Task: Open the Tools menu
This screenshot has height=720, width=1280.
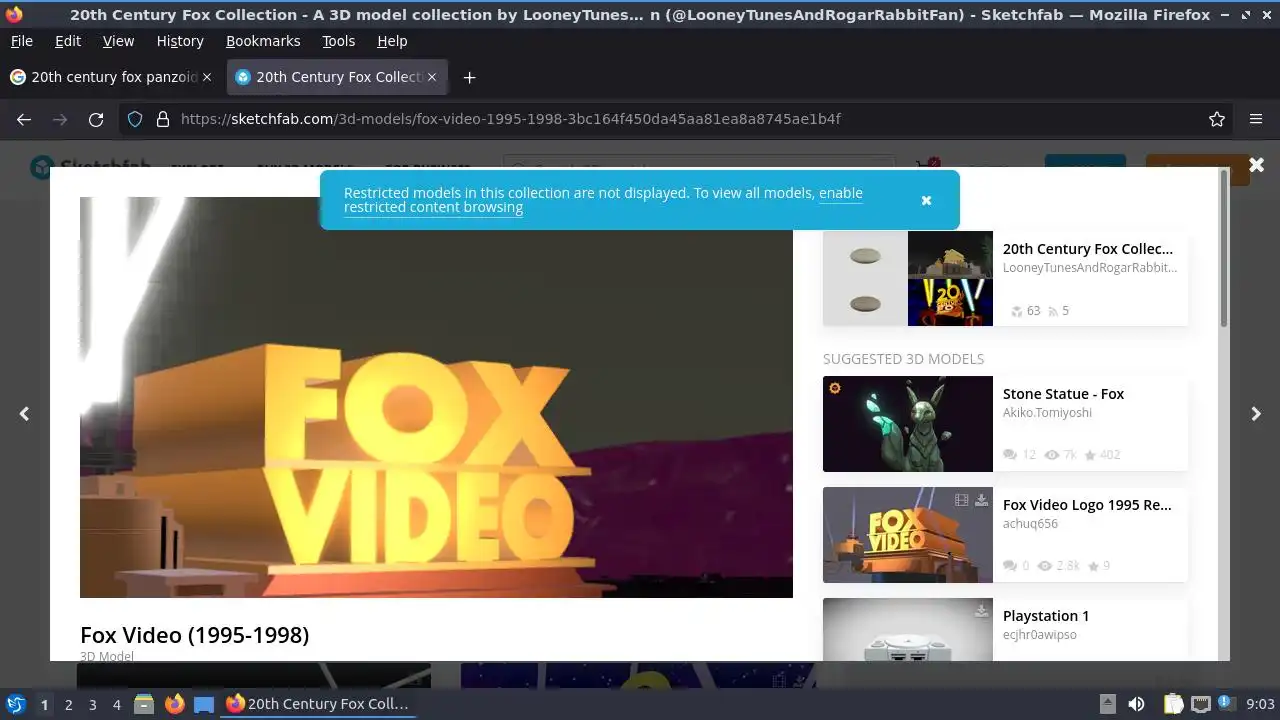Action: [338, 41]
